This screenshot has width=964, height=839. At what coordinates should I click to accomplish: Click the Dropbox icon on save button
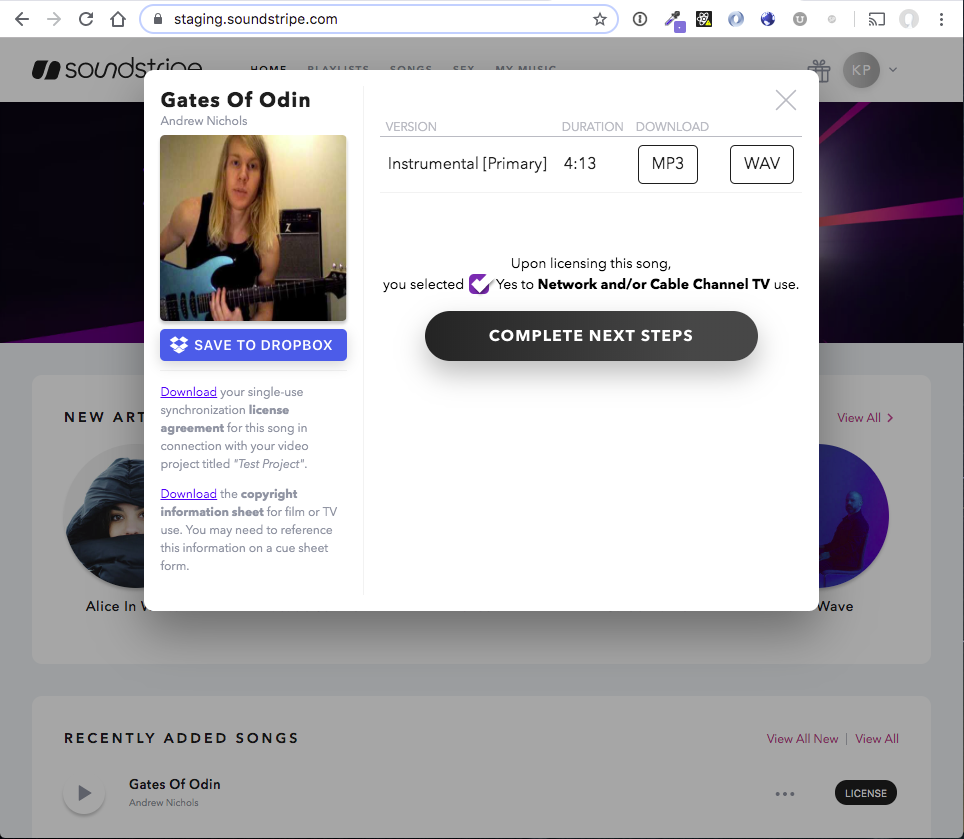click(179, 345)
